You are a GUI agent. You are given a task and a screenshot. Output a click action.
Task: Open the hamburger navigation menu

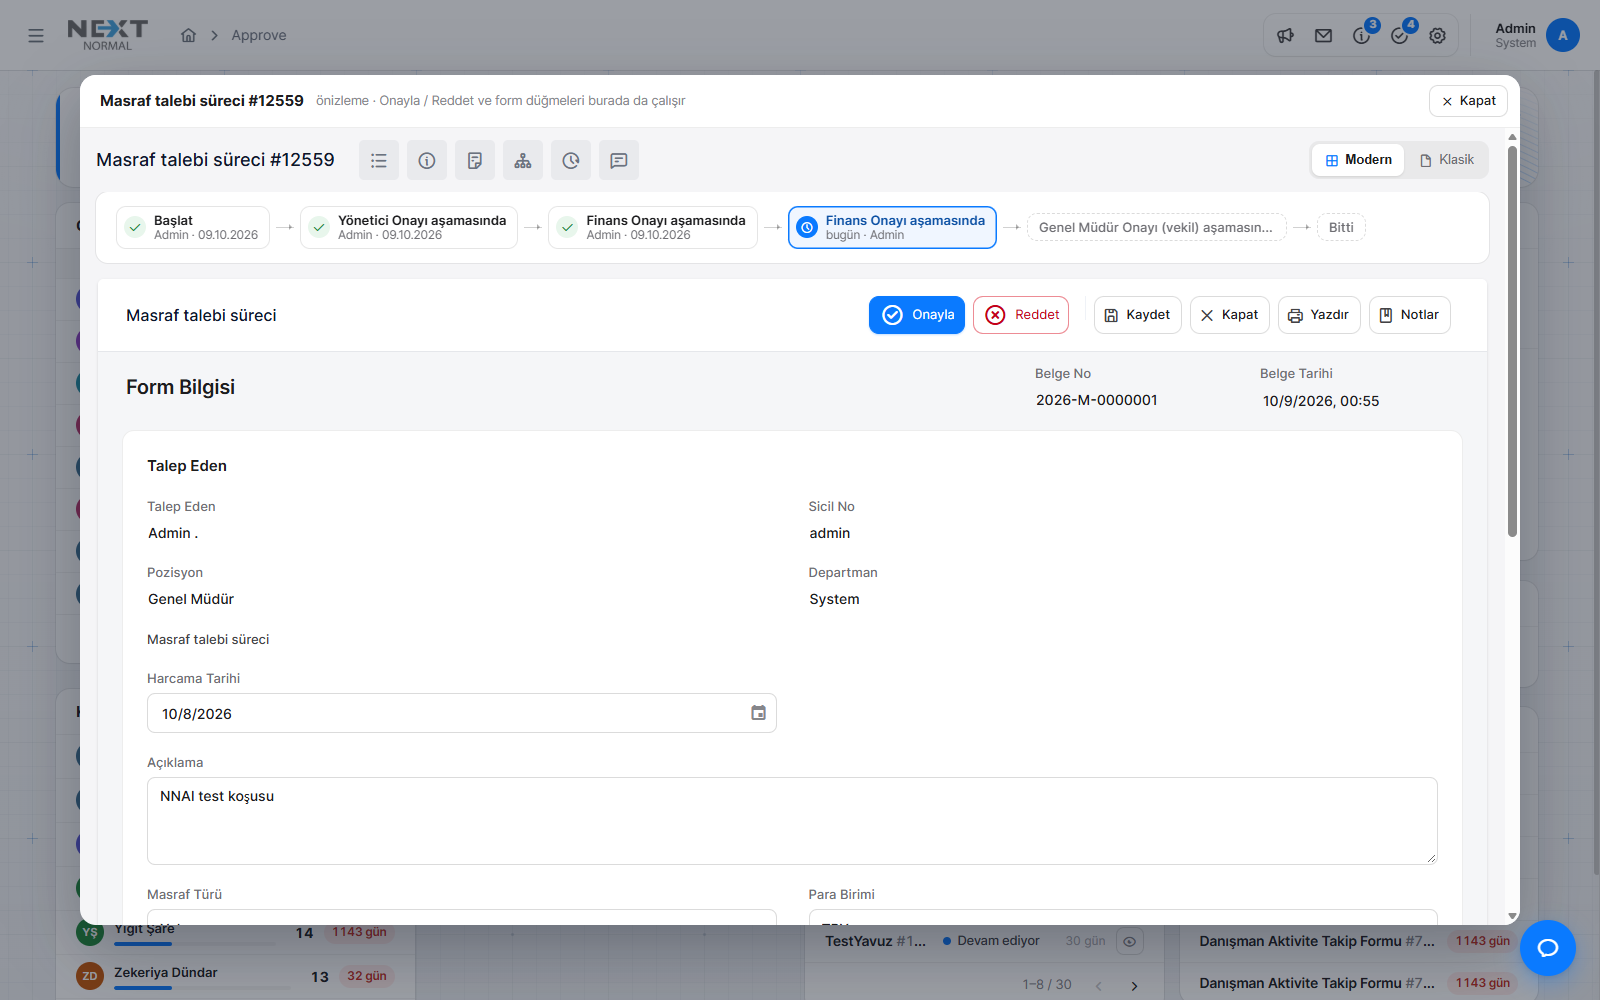[36, 36]
